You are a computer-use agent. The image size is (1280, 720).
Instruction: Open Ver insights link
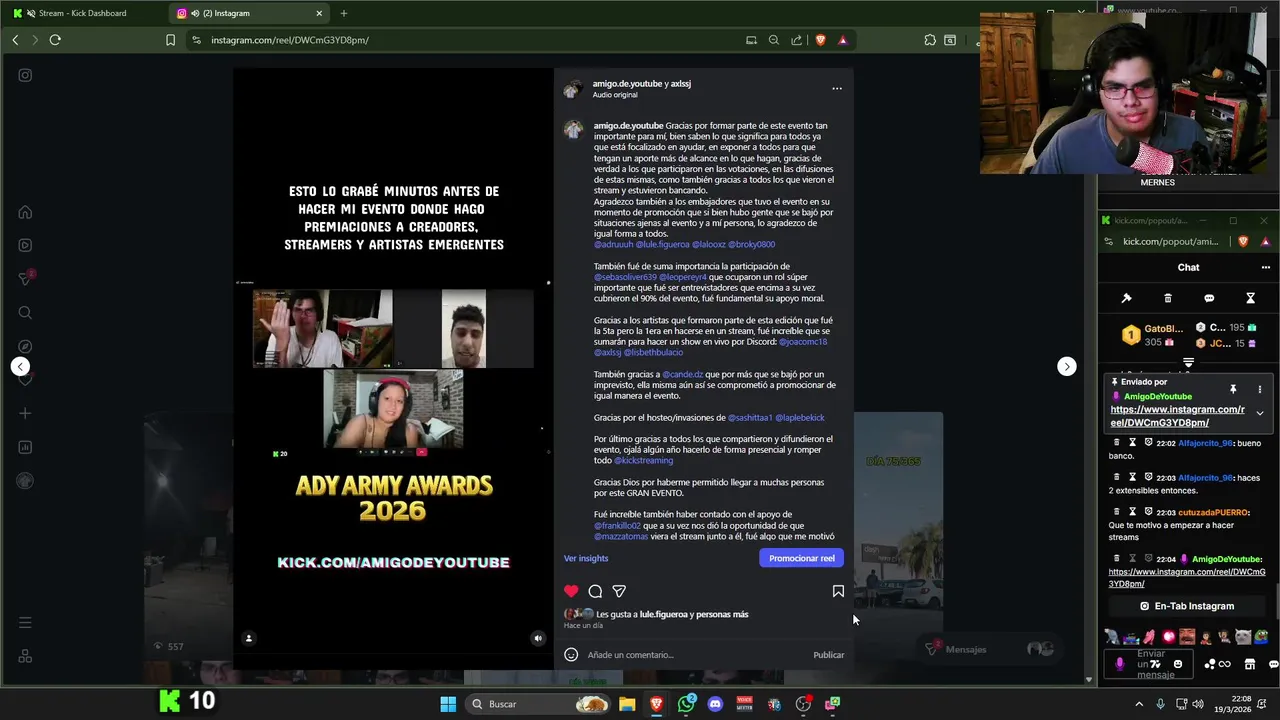click(x=586, y=558)
